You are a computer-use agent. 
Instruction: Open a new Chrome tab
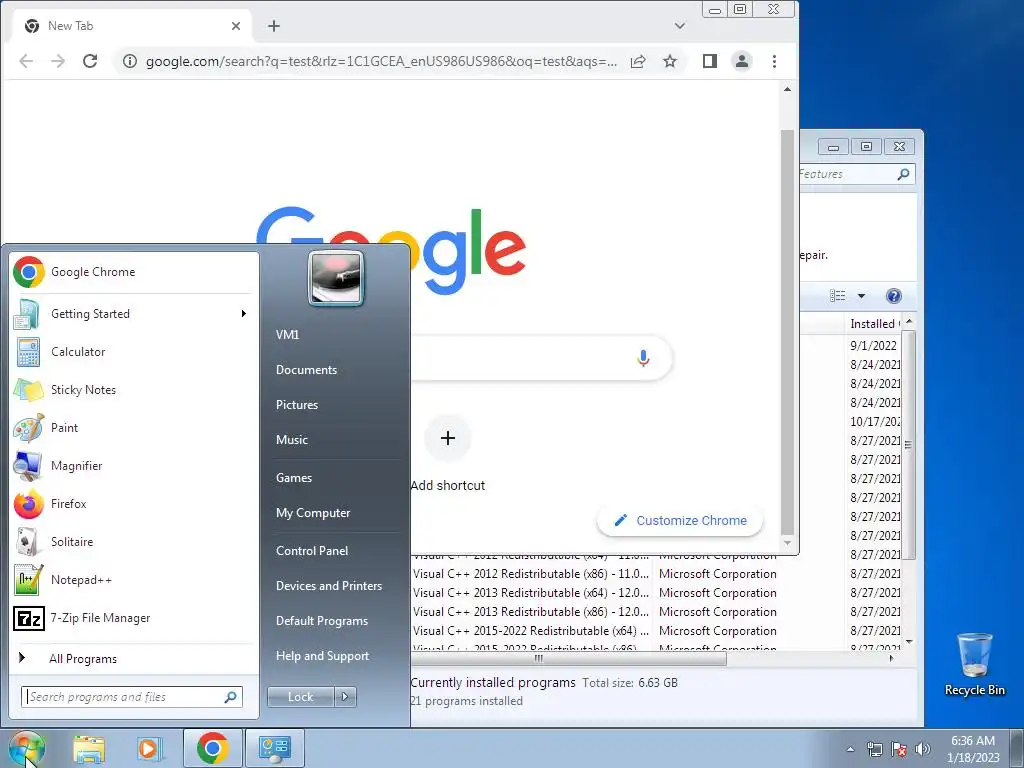[x=274, y=26]
